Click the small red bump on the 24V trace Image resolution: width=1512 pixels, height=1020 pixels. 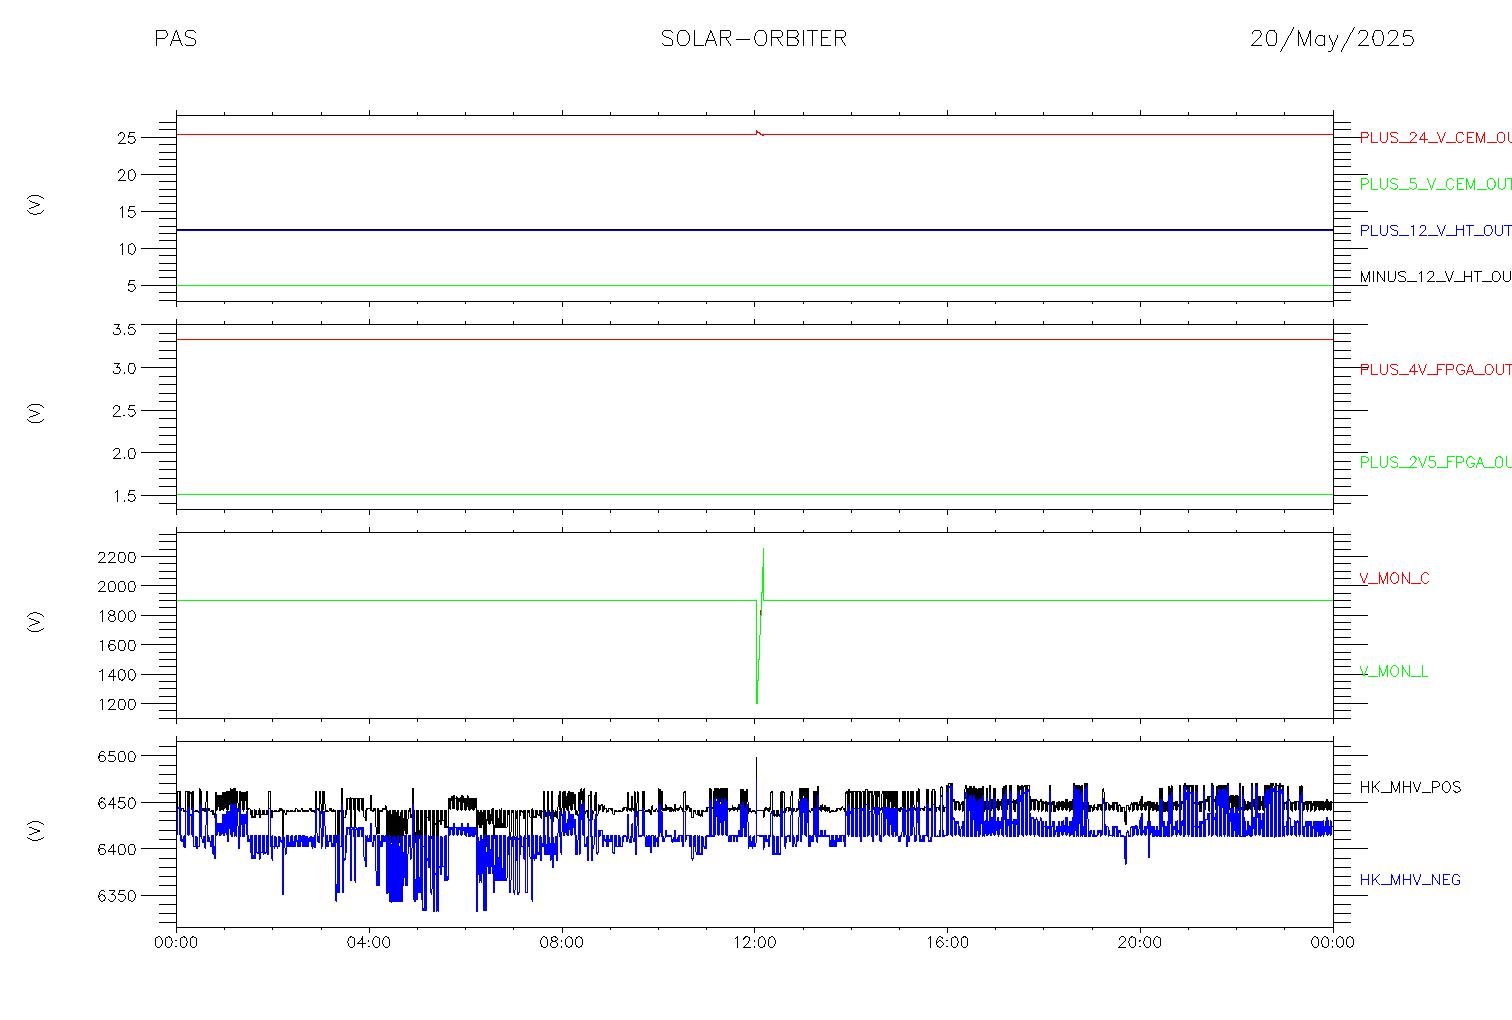click(x=759, y=132)
